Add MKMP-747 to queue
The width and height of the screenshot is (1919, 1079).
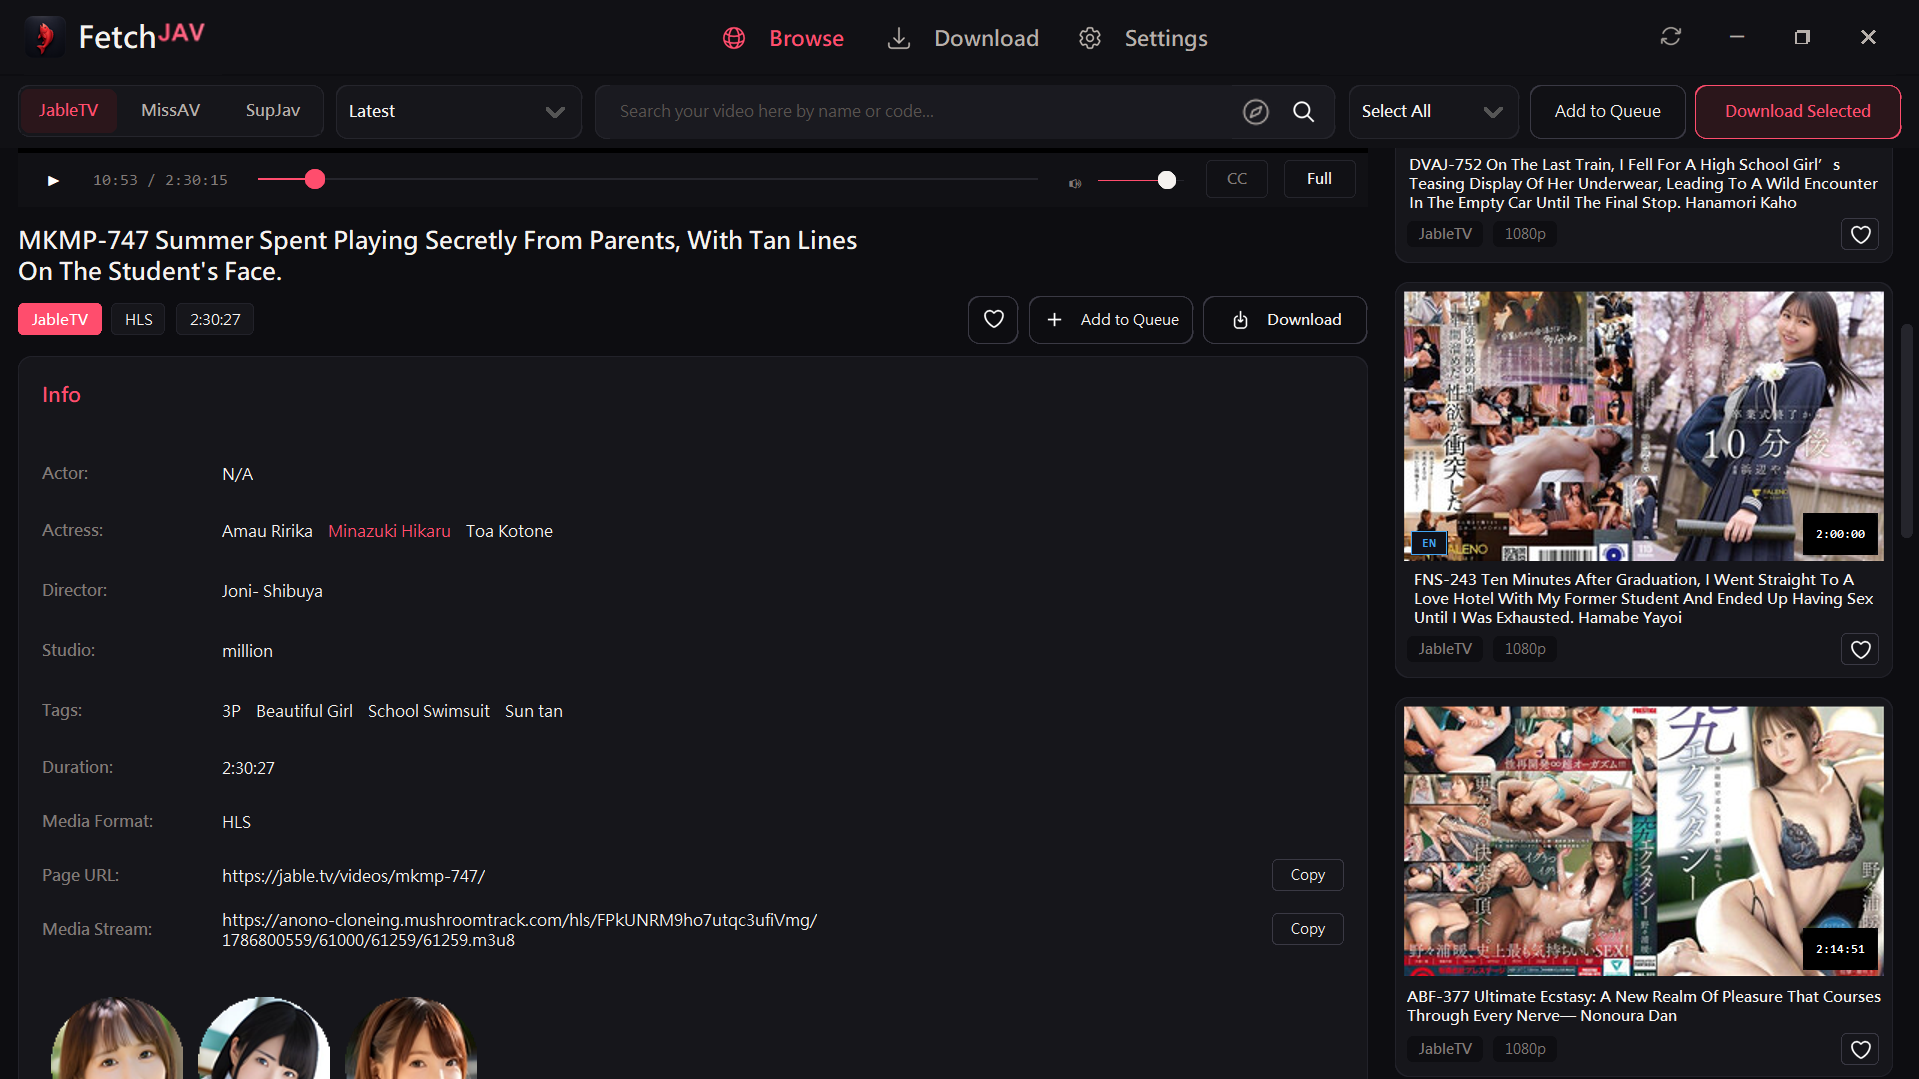[1111, 320]
